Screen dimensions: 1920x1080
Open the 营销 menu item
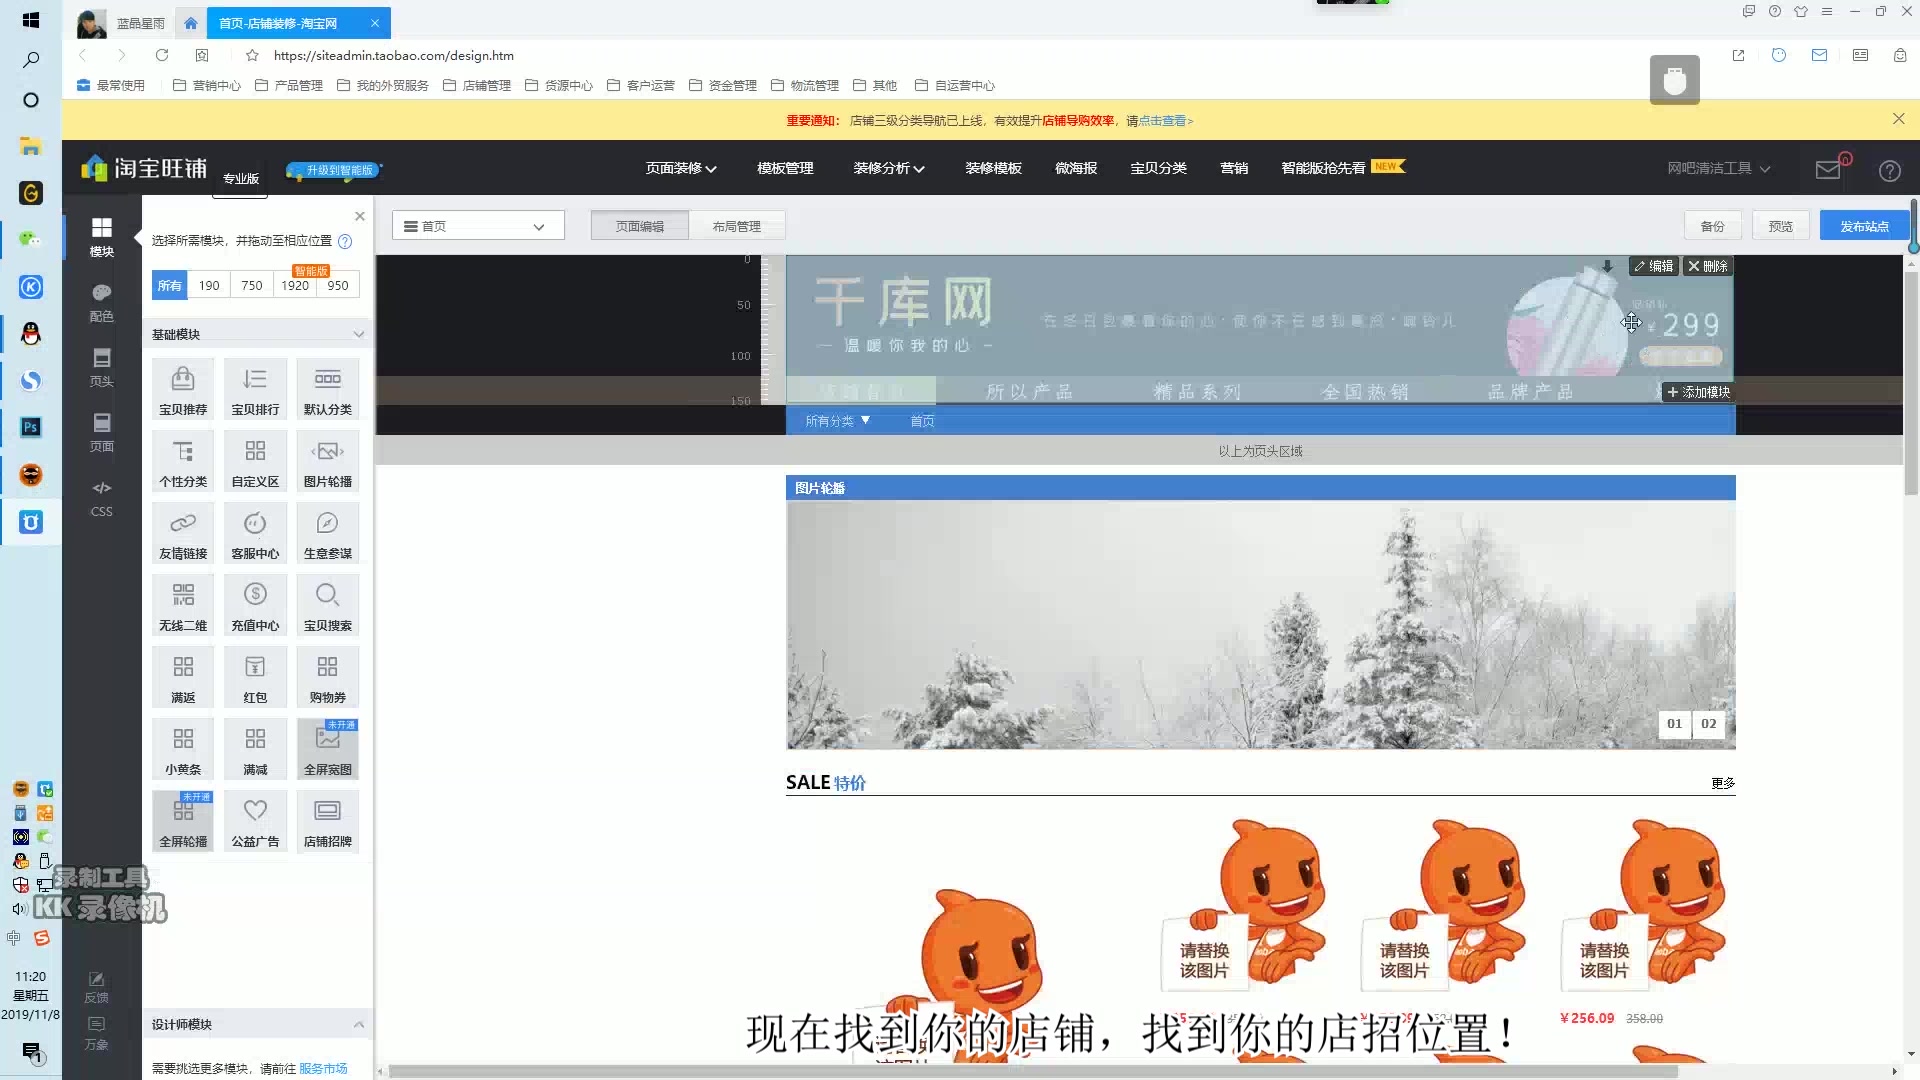point(1234,168)
